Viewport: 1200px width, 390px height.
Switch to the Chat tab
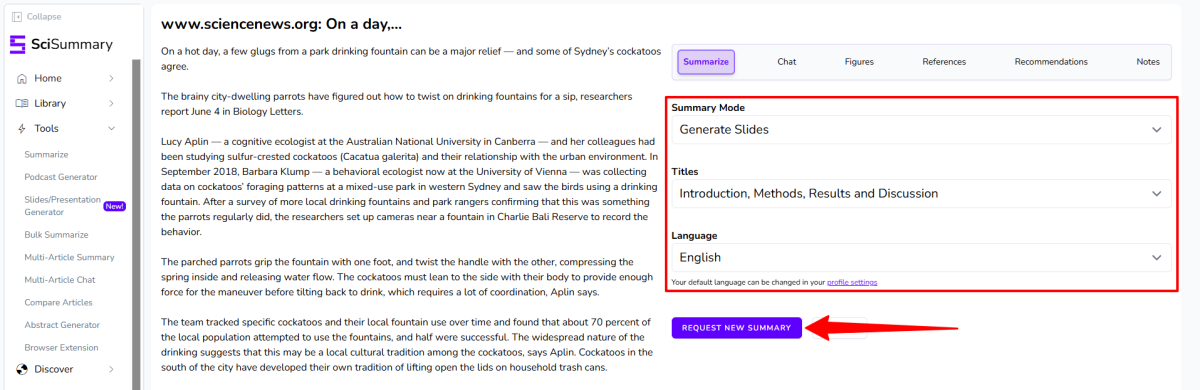[x=787, y=62]
